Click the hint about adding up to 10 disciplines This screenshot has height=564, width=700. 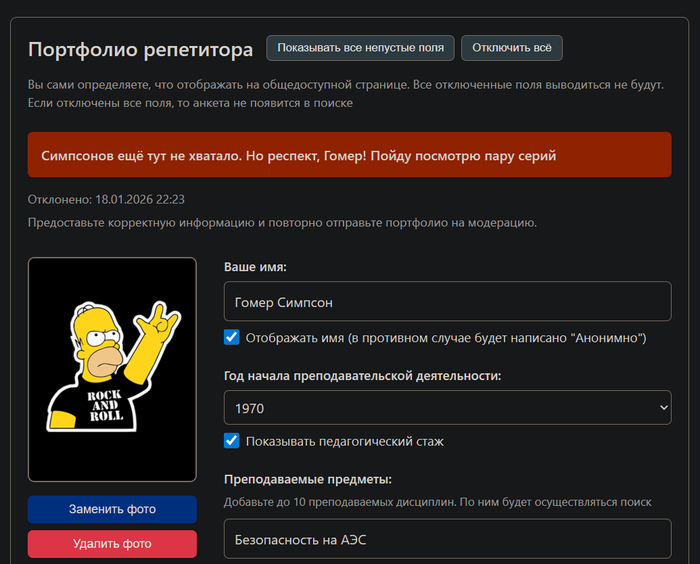tap(437, 501)
